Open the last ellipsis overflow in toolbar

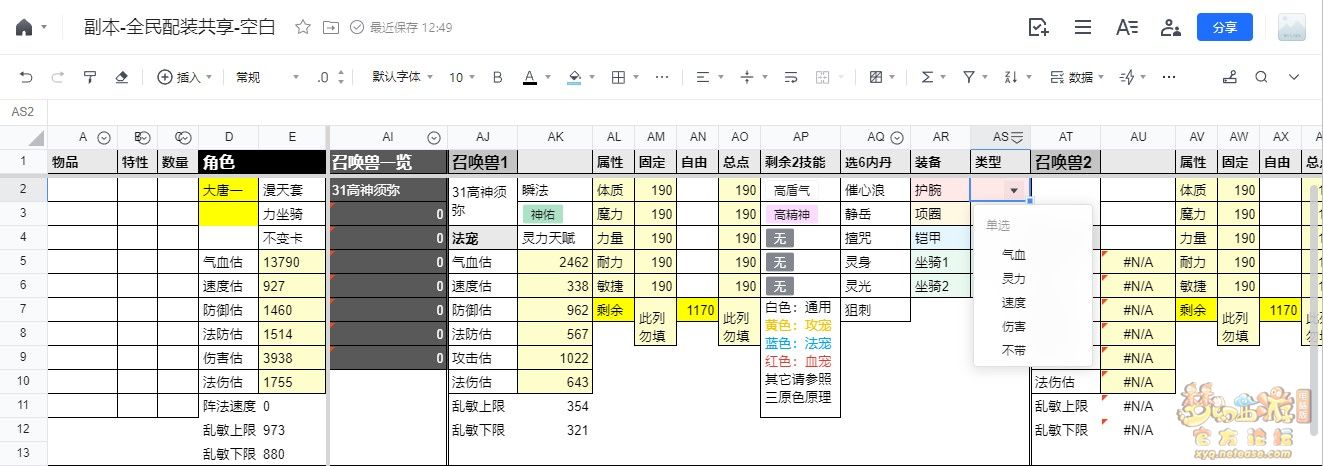point(1168,77)
